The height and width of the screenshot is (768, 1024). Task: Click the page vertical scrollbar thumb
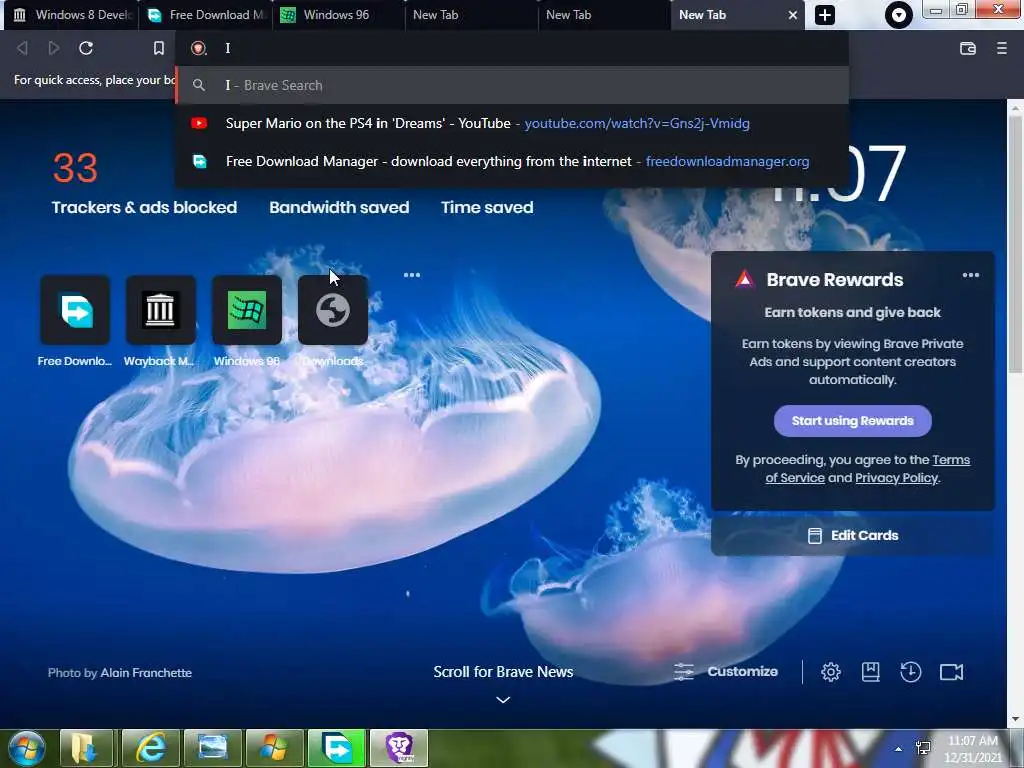[1015, 245]
